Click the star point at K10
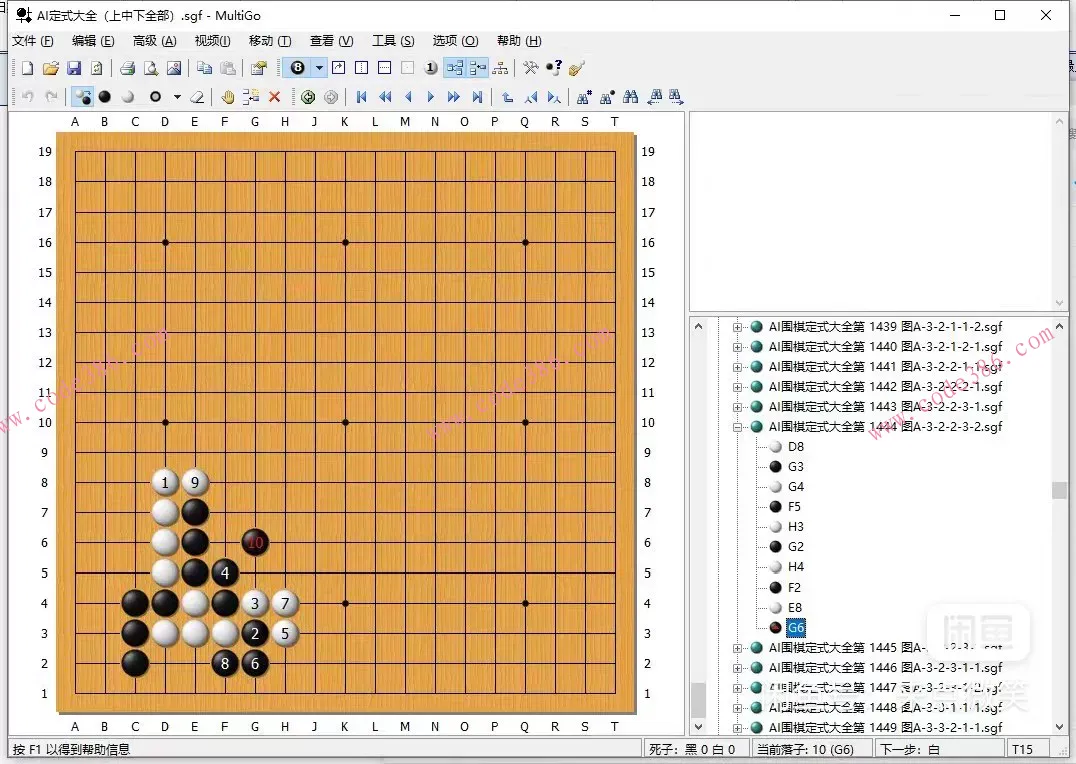 (x=345, y=422)
